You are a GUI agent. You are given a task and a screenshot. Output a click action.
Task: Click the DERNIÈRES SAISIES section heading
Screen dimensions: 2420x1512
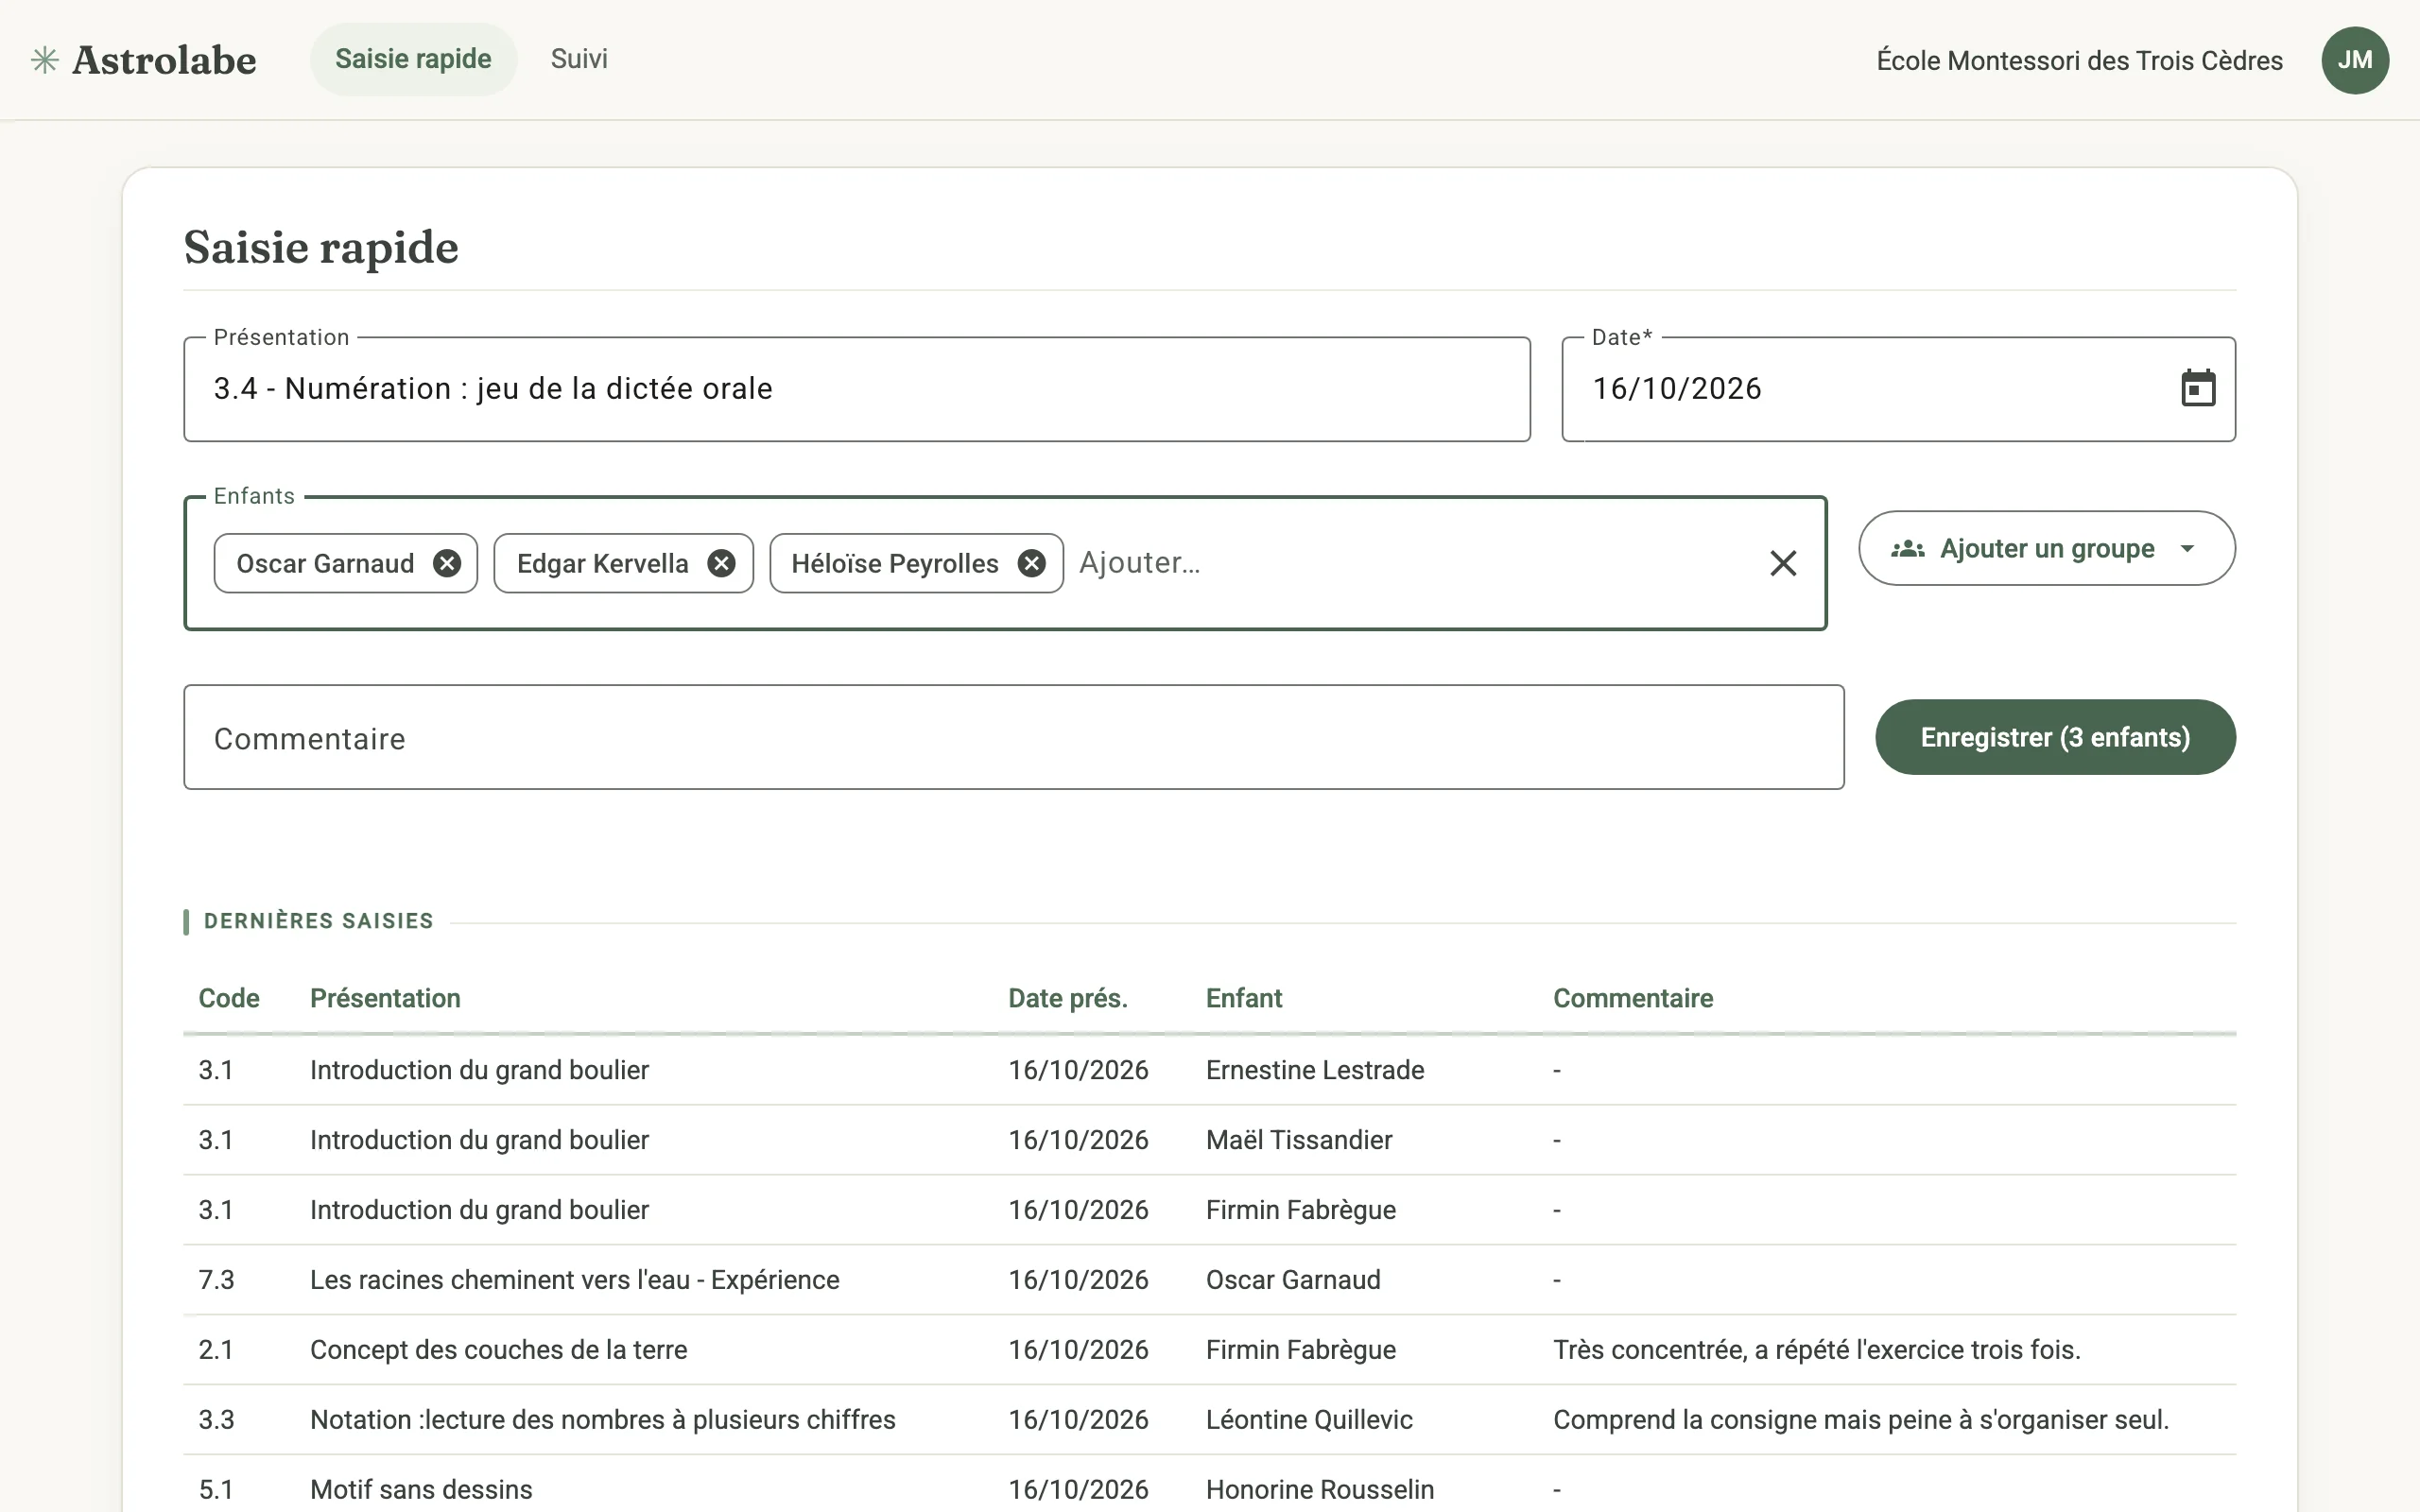pyautogui.click(x=318, y=921)
